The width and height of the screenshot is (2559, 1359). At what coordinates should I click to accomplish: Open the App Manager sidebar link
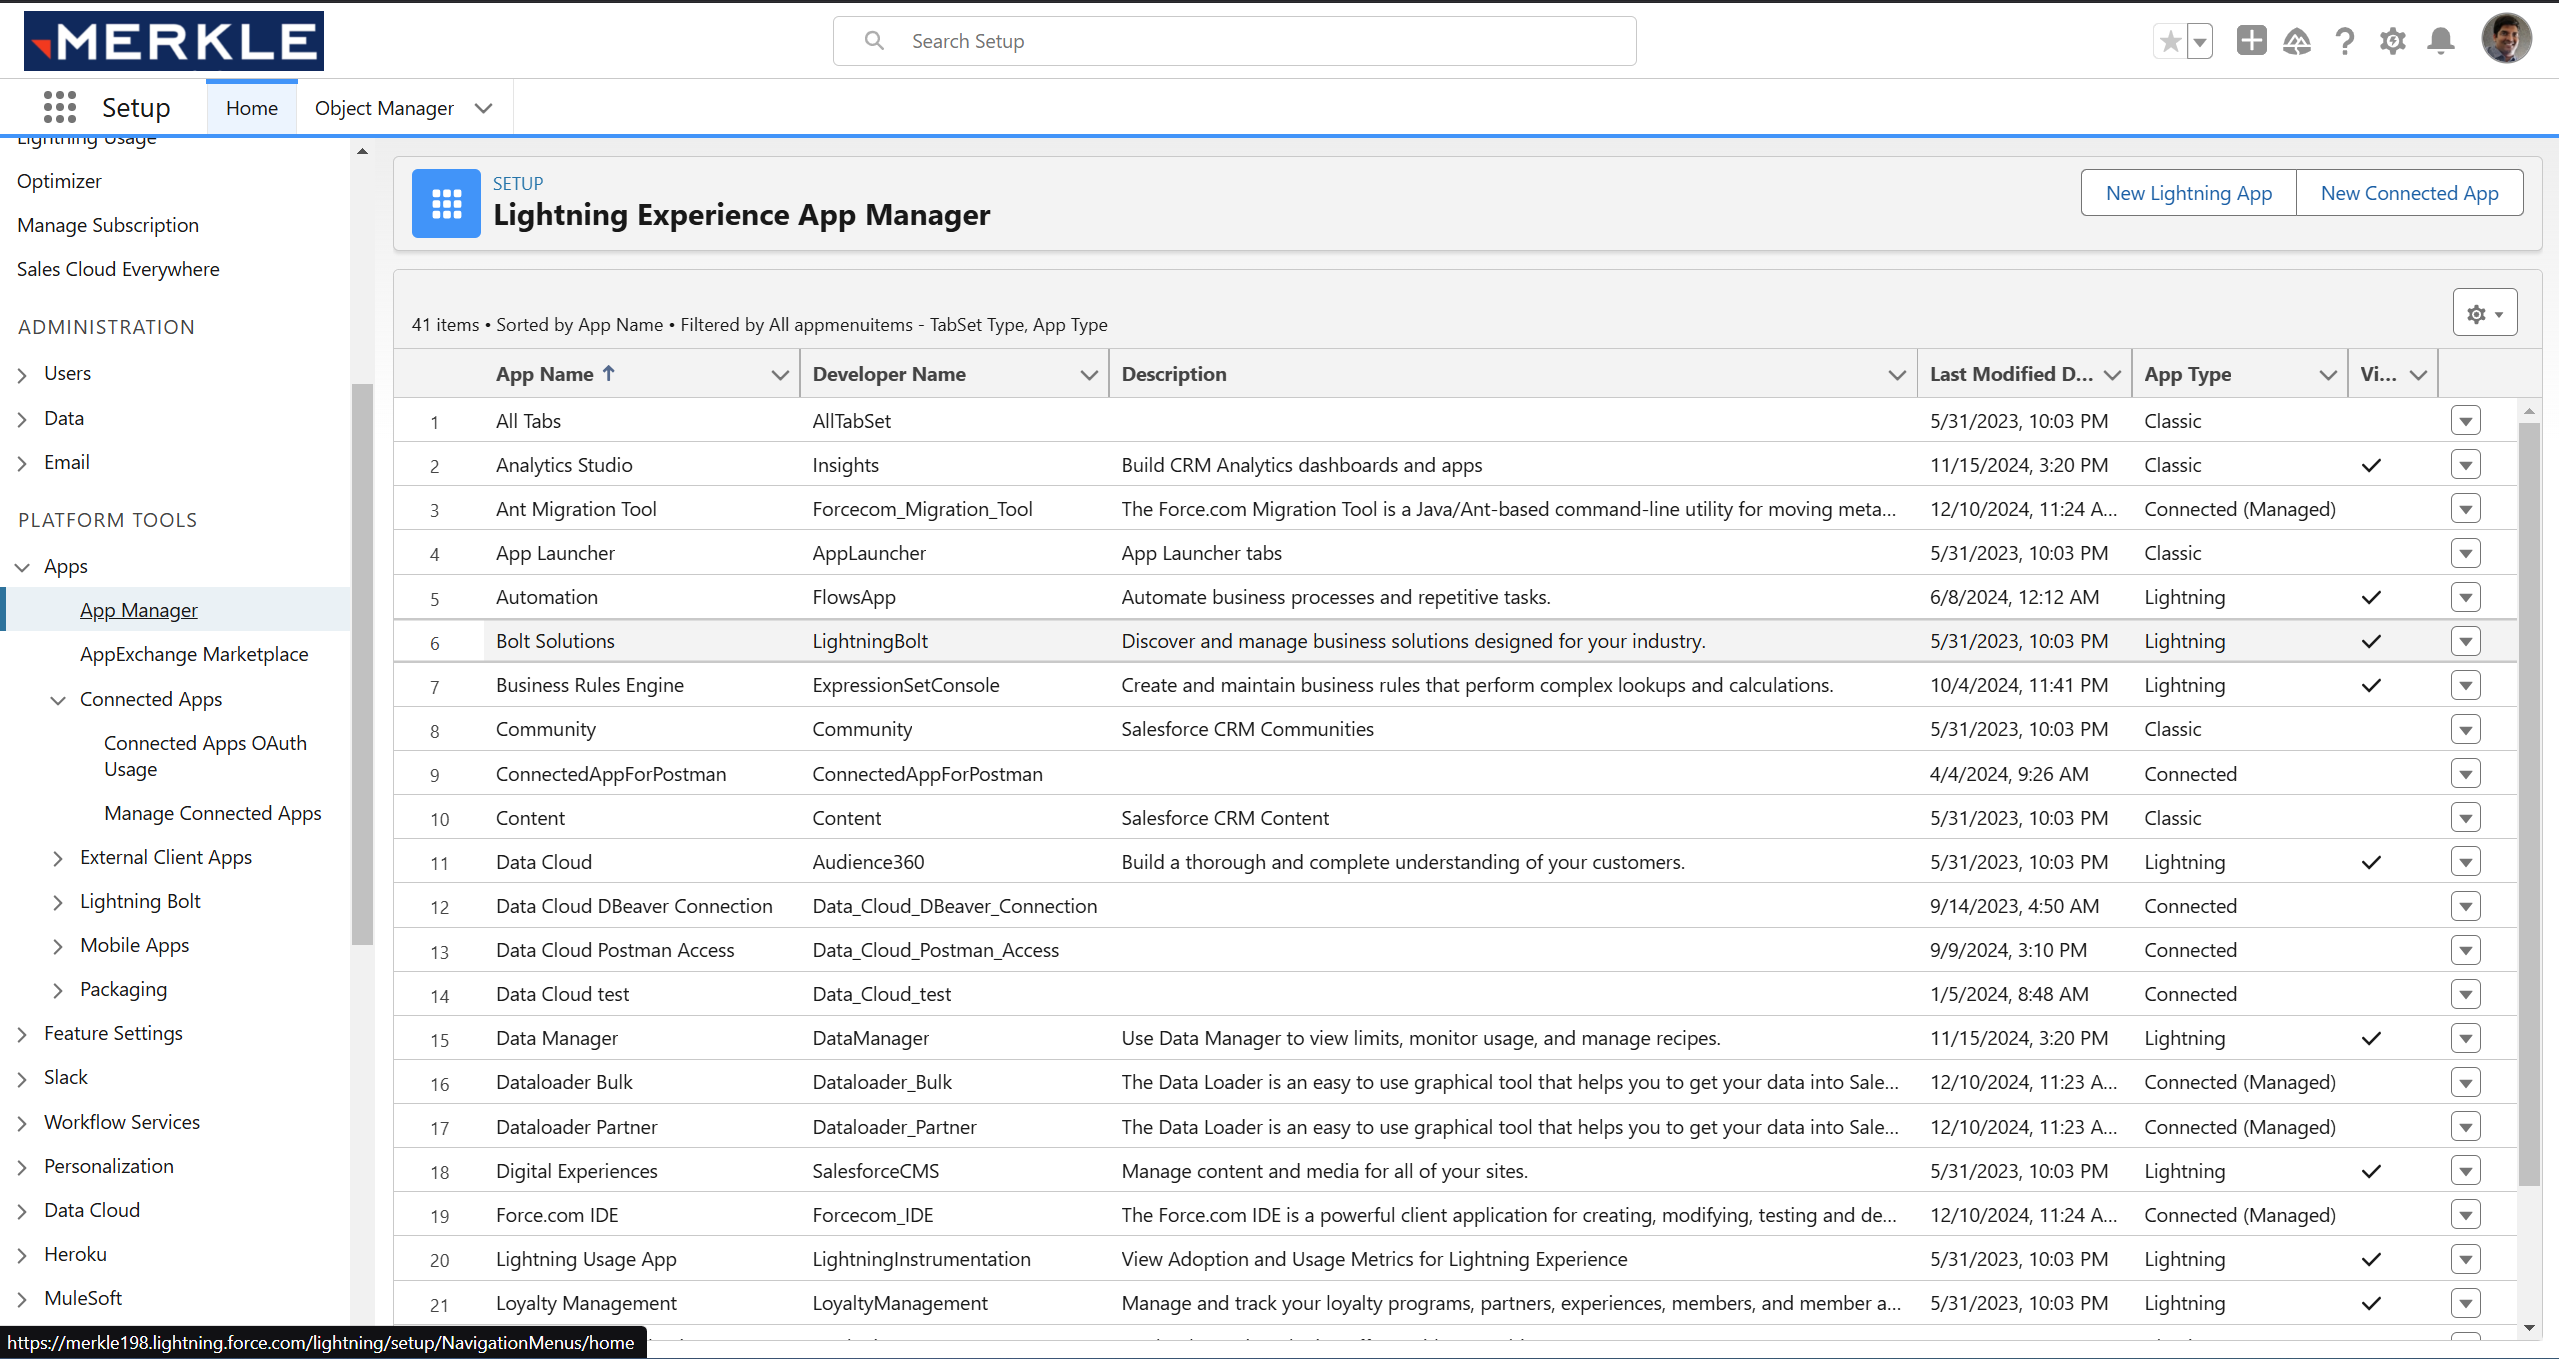click(139, 610)
